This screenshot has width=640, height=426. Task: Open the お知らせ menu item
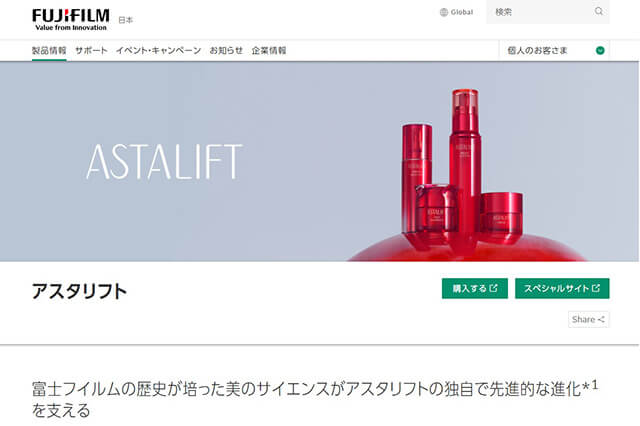pos(226,51)
